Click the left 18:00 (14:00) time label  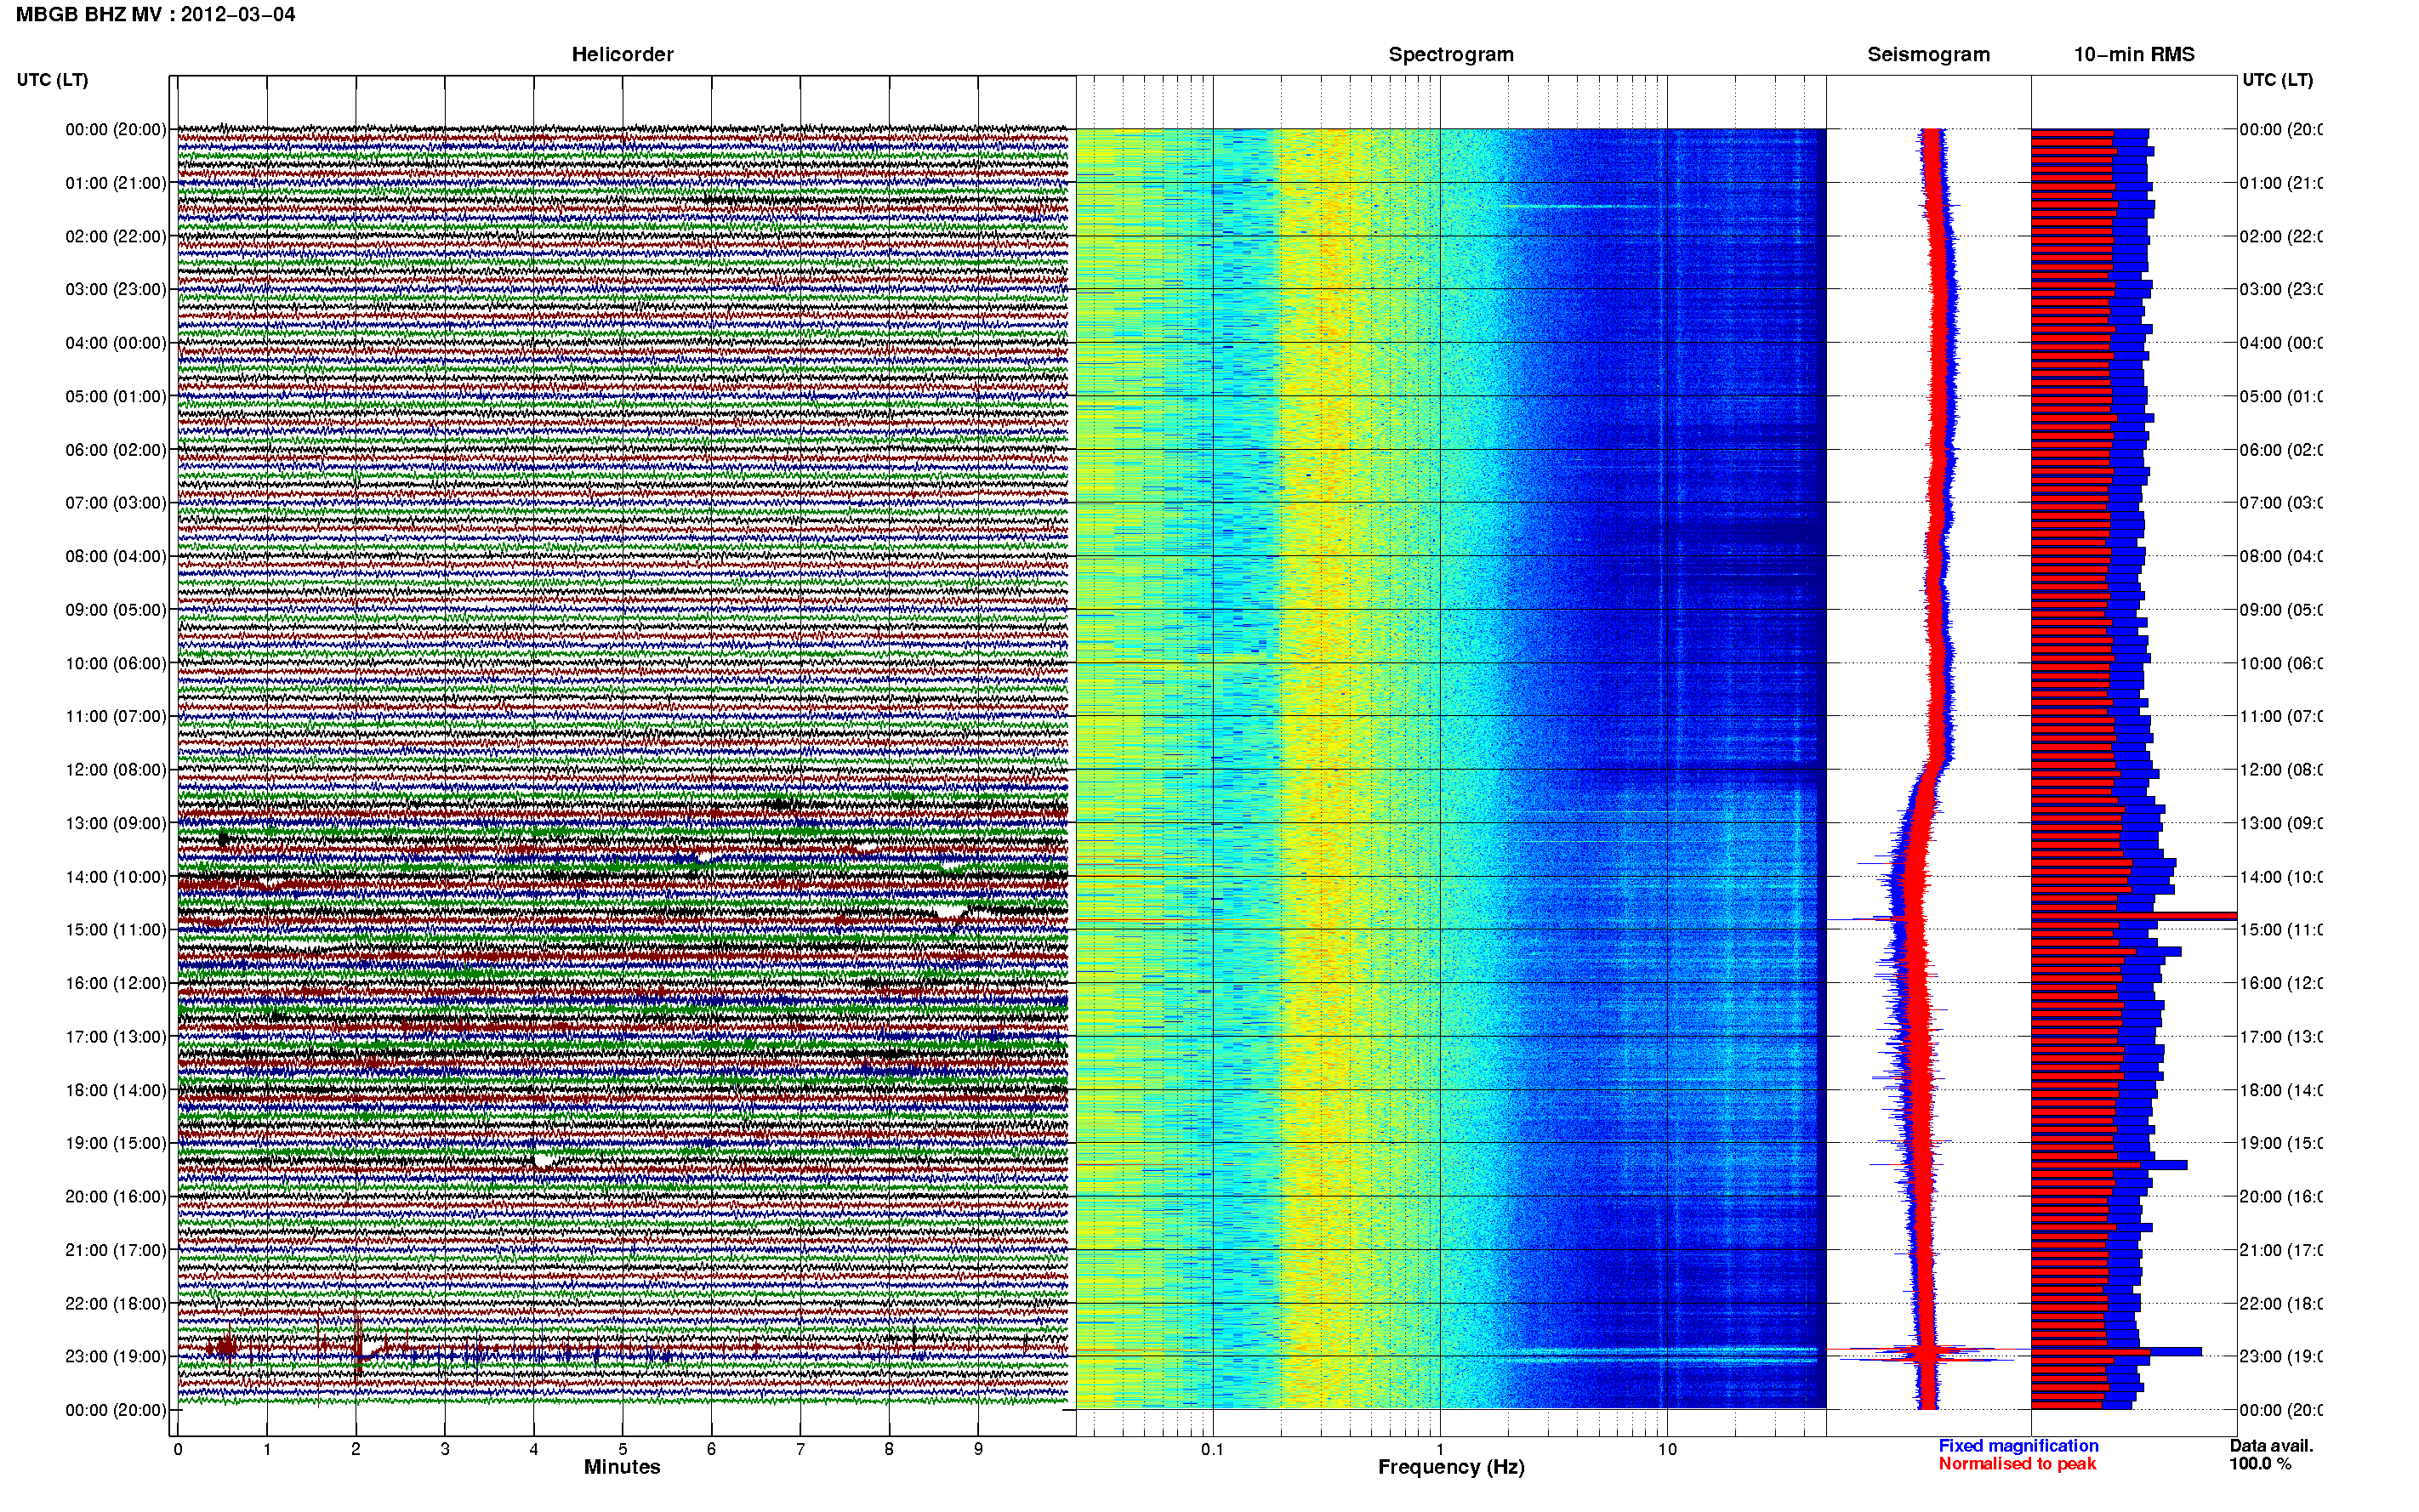click(x=116, y=1090)
